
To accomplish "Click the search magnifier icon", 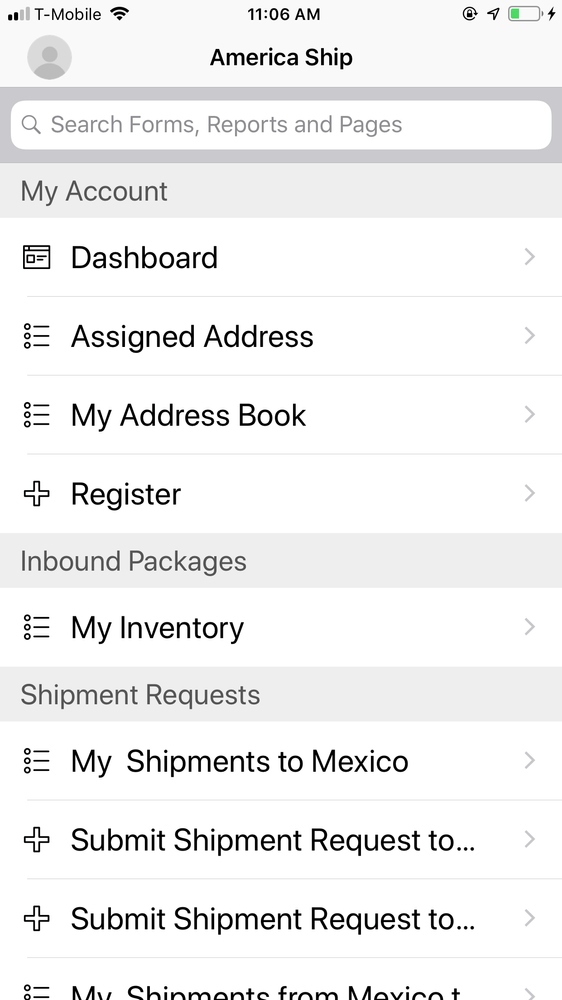I will click(31, 124).
